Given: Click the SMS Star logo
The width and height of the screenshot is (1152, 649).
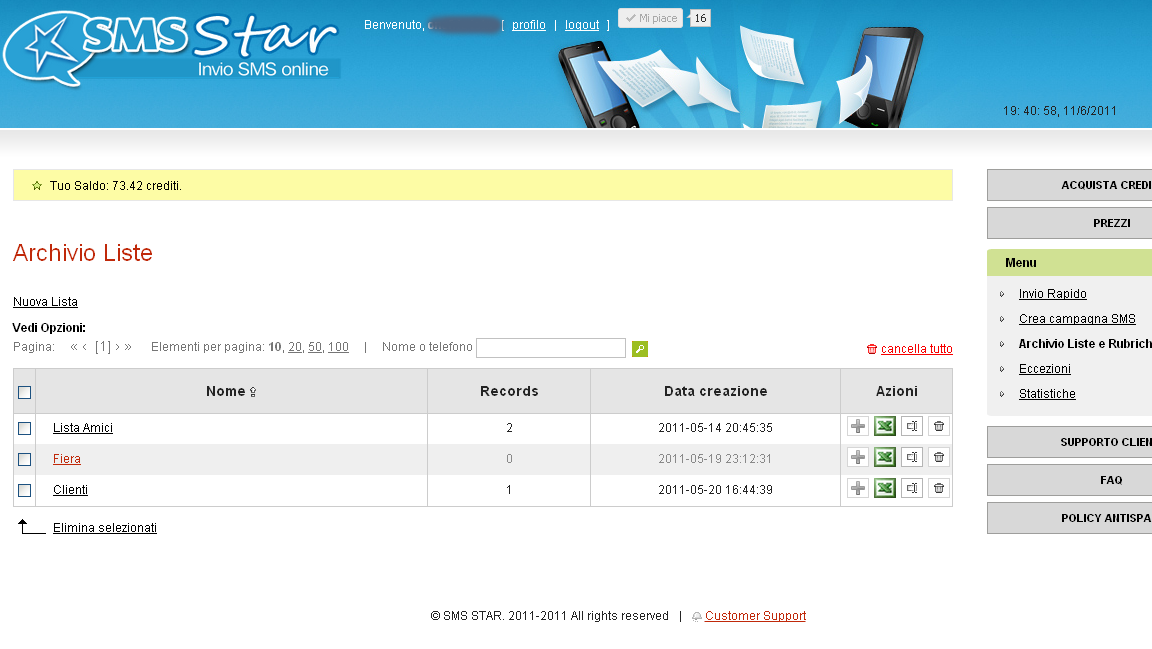Looking at the screenshot, I should (x=170, y=47).
